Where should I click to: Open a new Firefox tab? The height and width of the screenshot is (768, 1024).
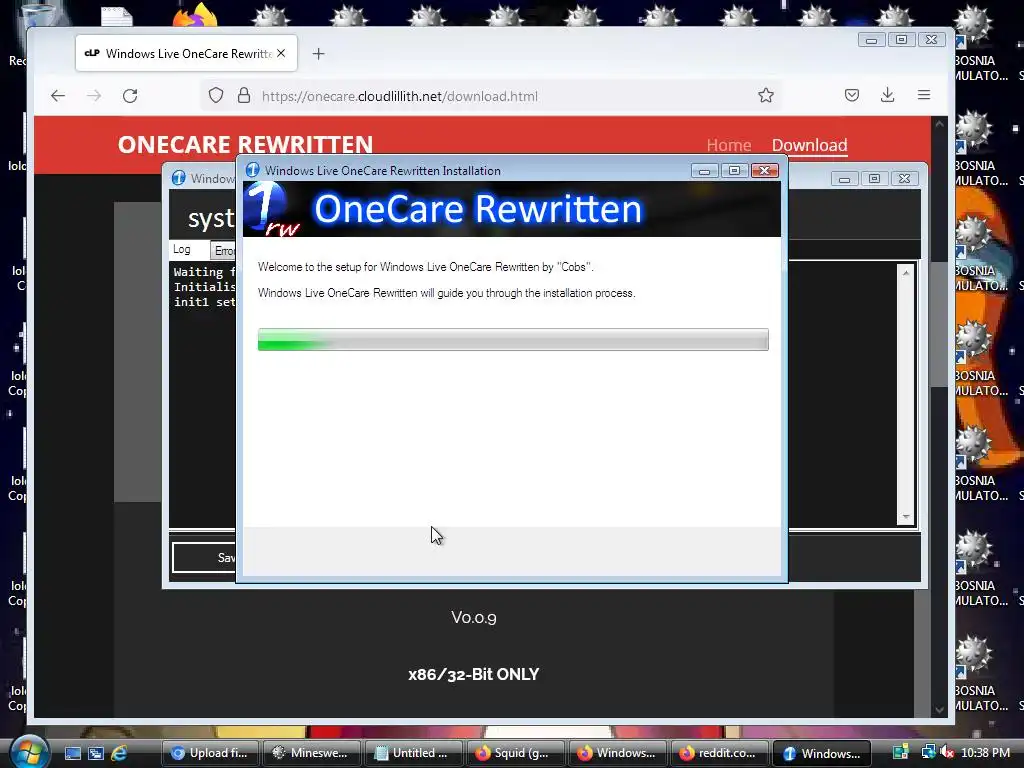coord(318,54)
